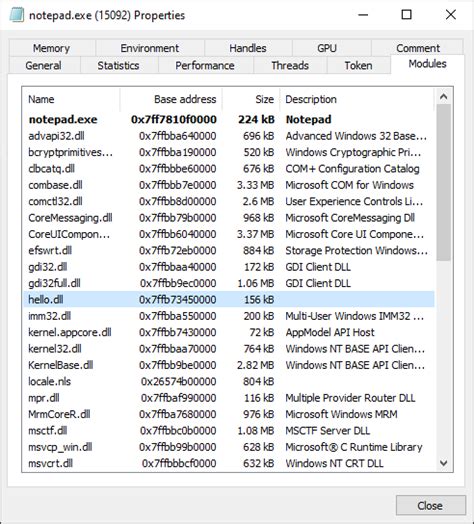The height and width of the screenshot is (524, 474).
Task: Select locale.nls in the list
Action: (229, 381)
